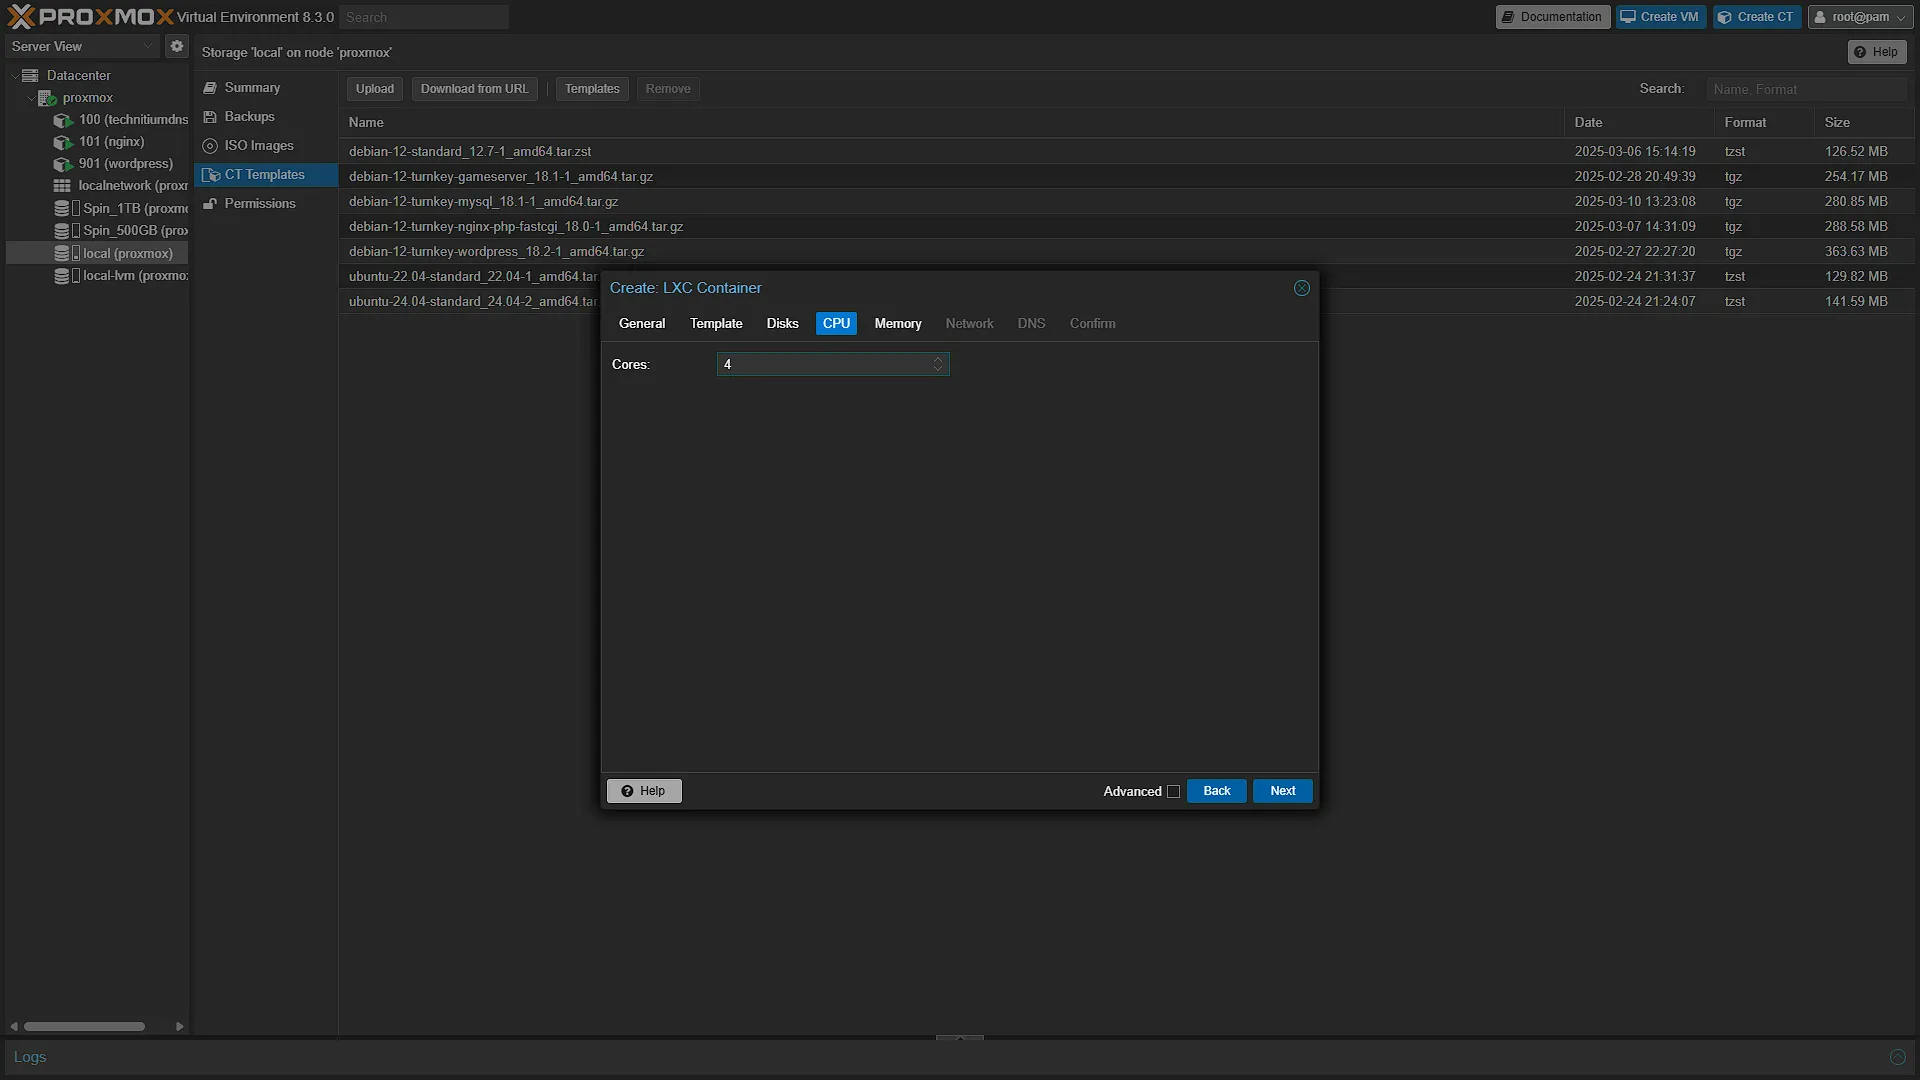Click the localnetwork SDN grid icon
1920x1080 pixels.
(62, 186)
